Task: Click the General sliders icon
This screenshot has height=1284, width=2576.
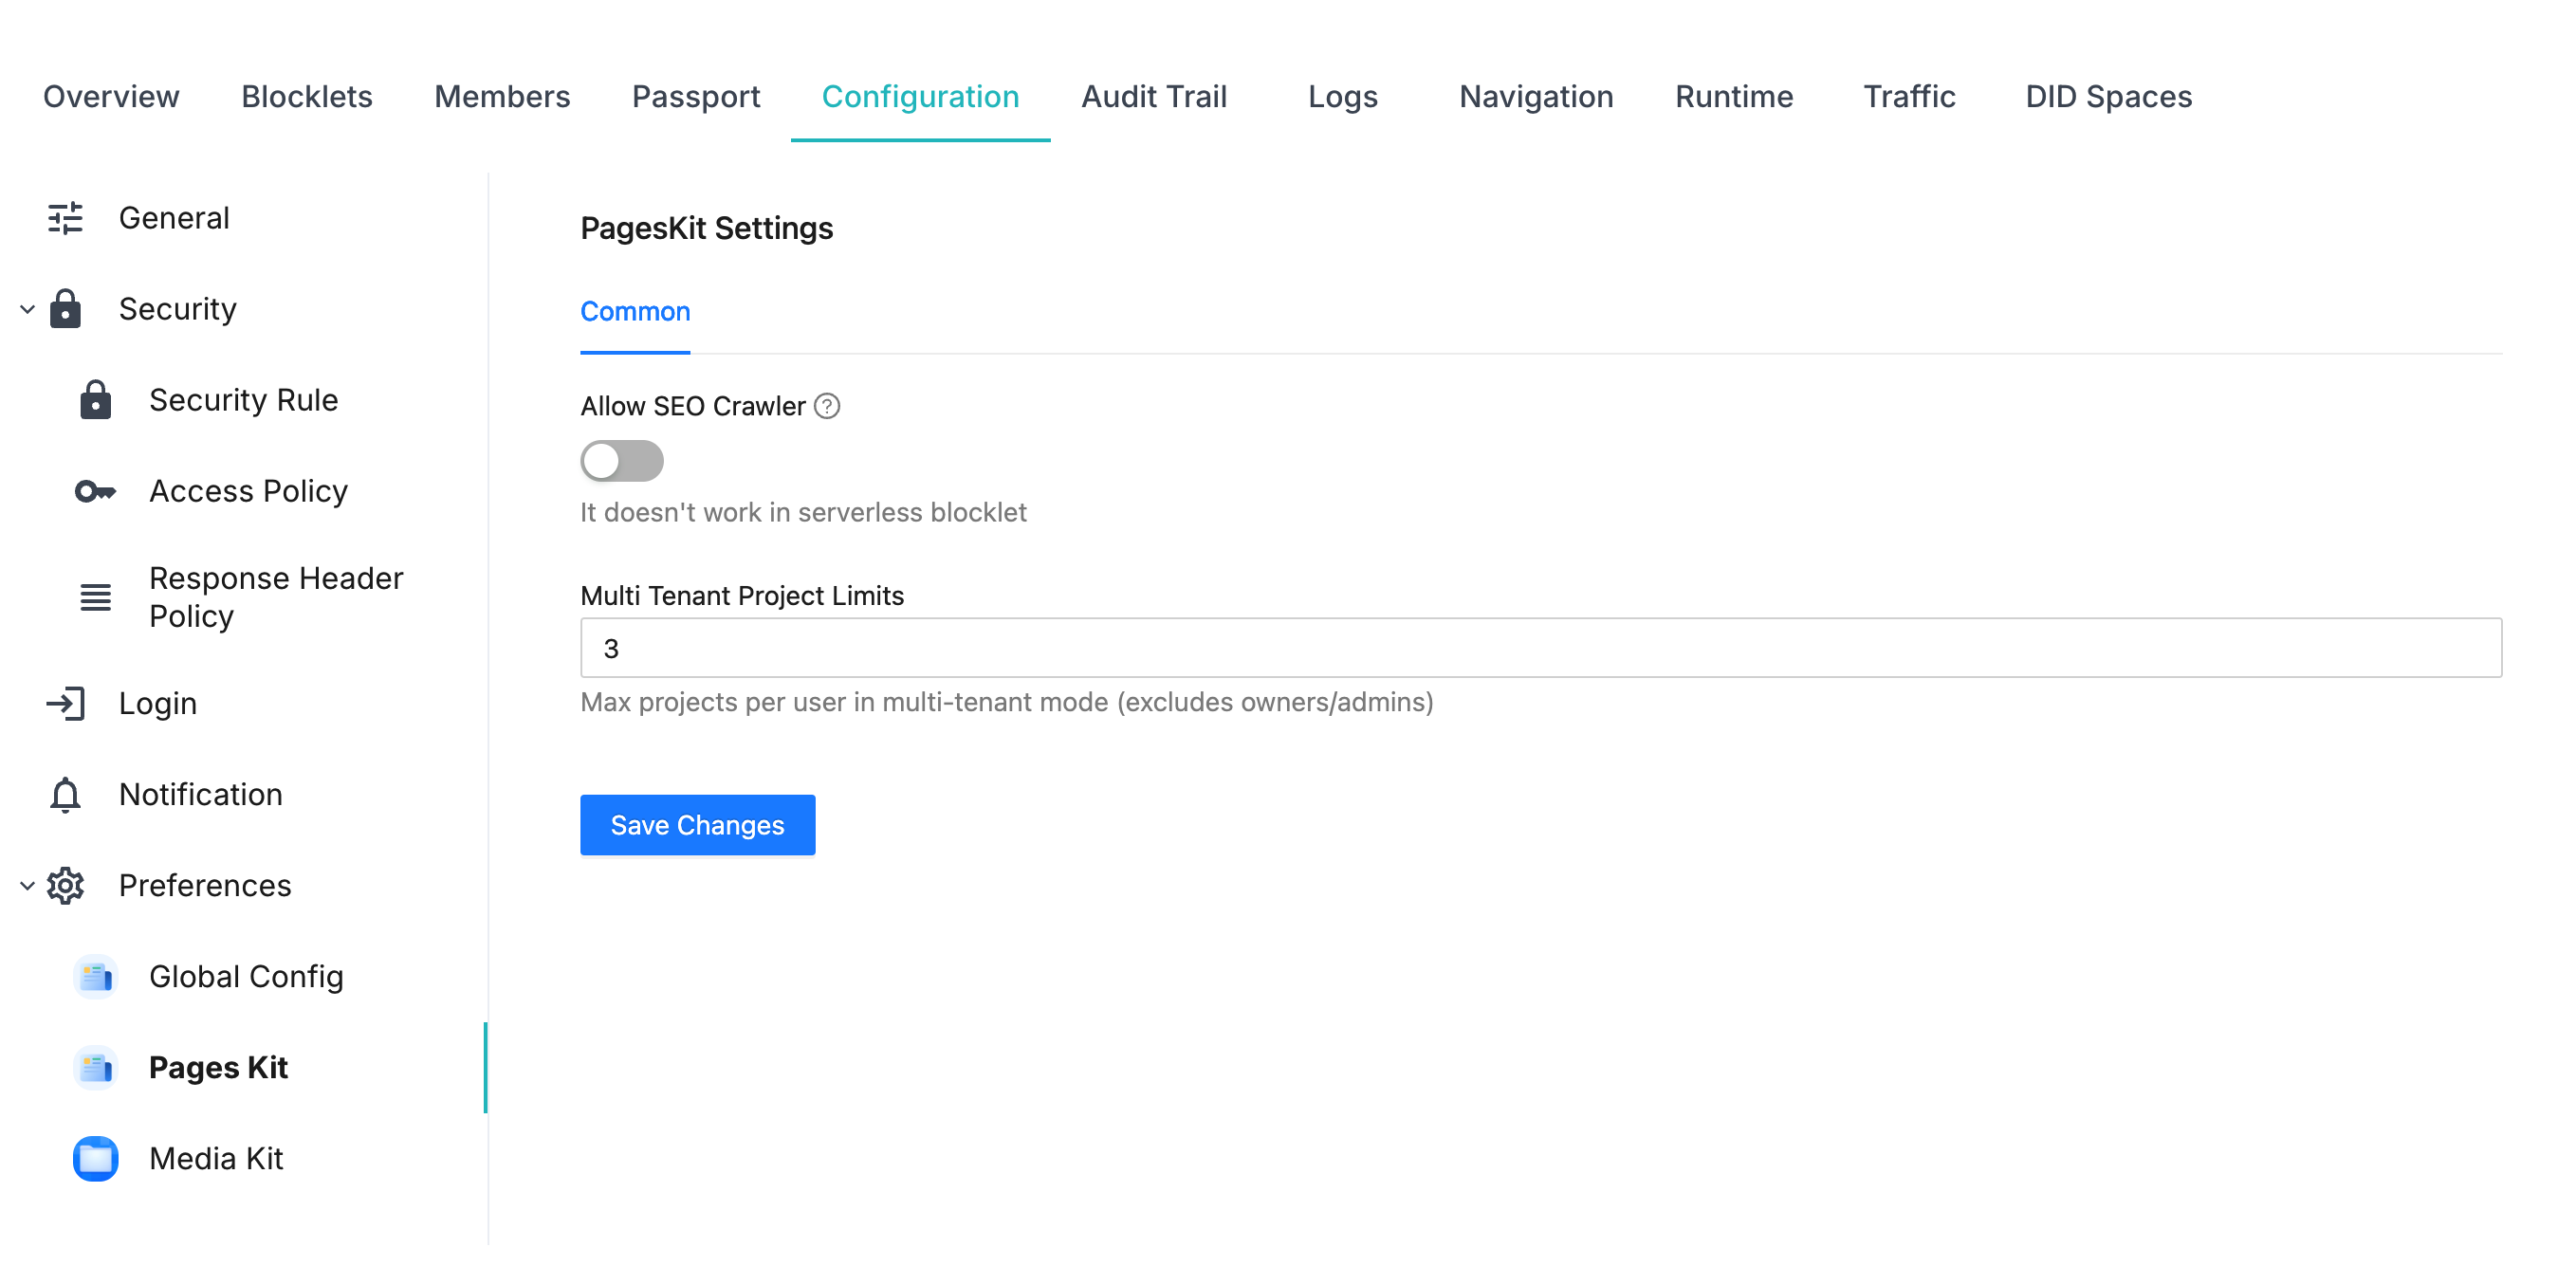Action: (65, 218)
